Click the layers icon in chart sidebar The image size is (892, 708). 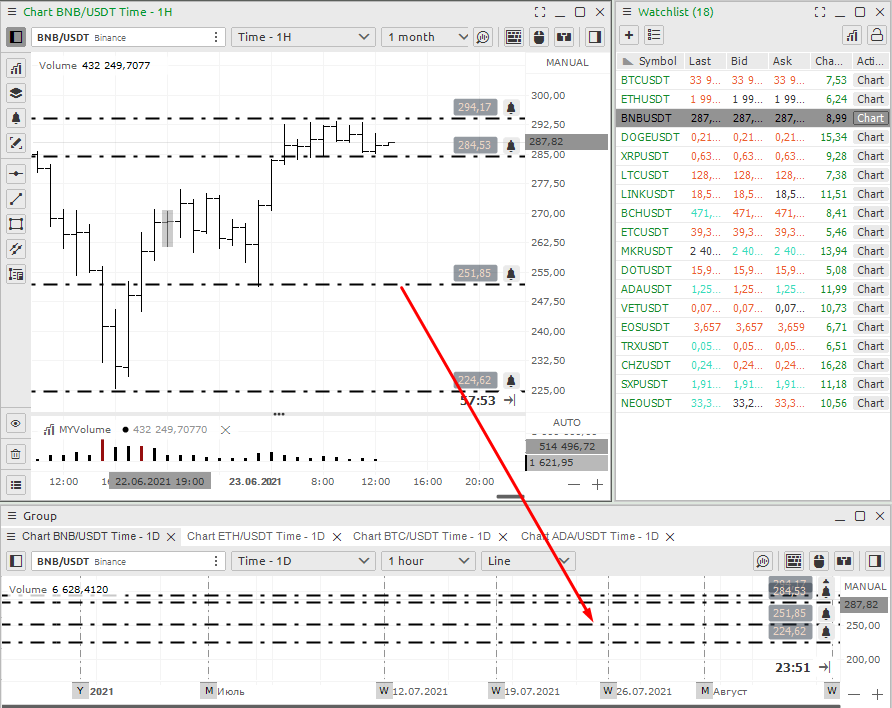pyautogui.click(x=16, y=93)
